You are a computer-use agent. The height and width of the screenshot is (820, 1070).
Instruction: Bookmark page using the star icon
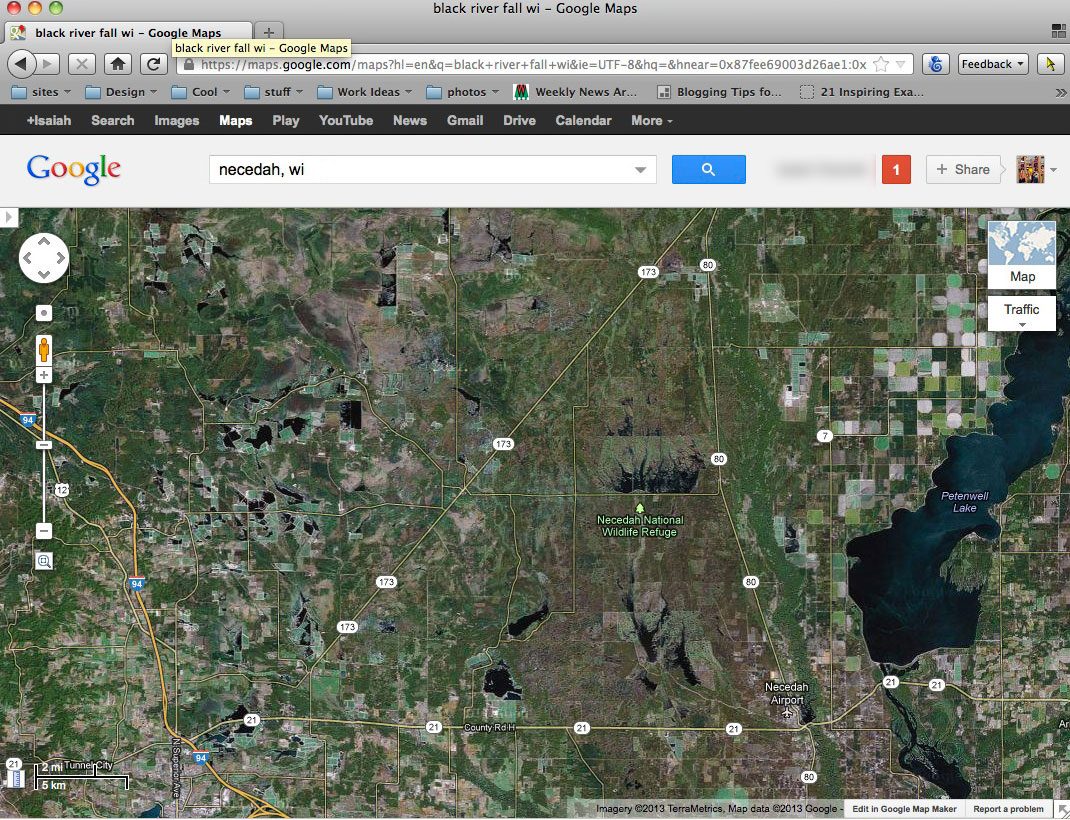881,64
